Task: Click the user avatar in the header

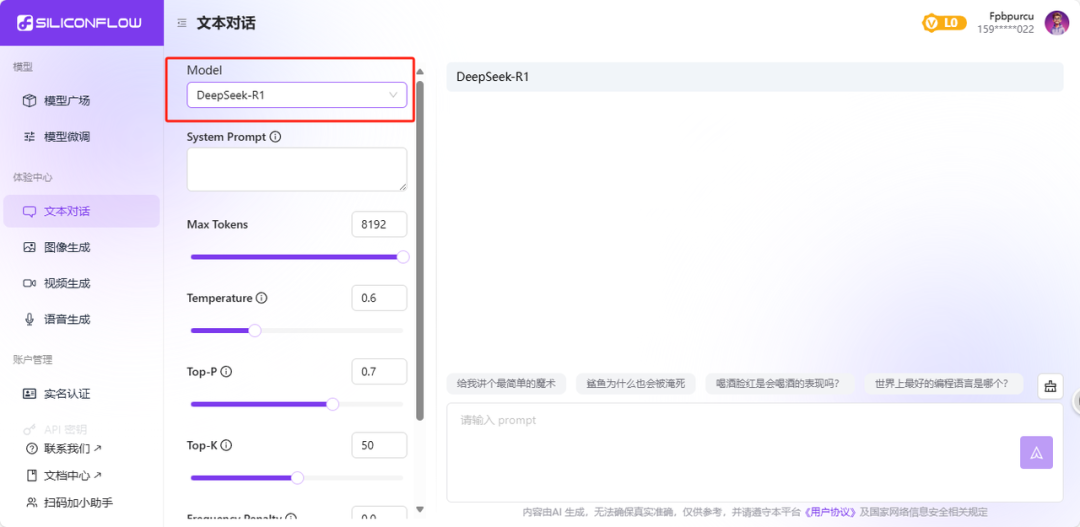Action: click(1057, 23)
